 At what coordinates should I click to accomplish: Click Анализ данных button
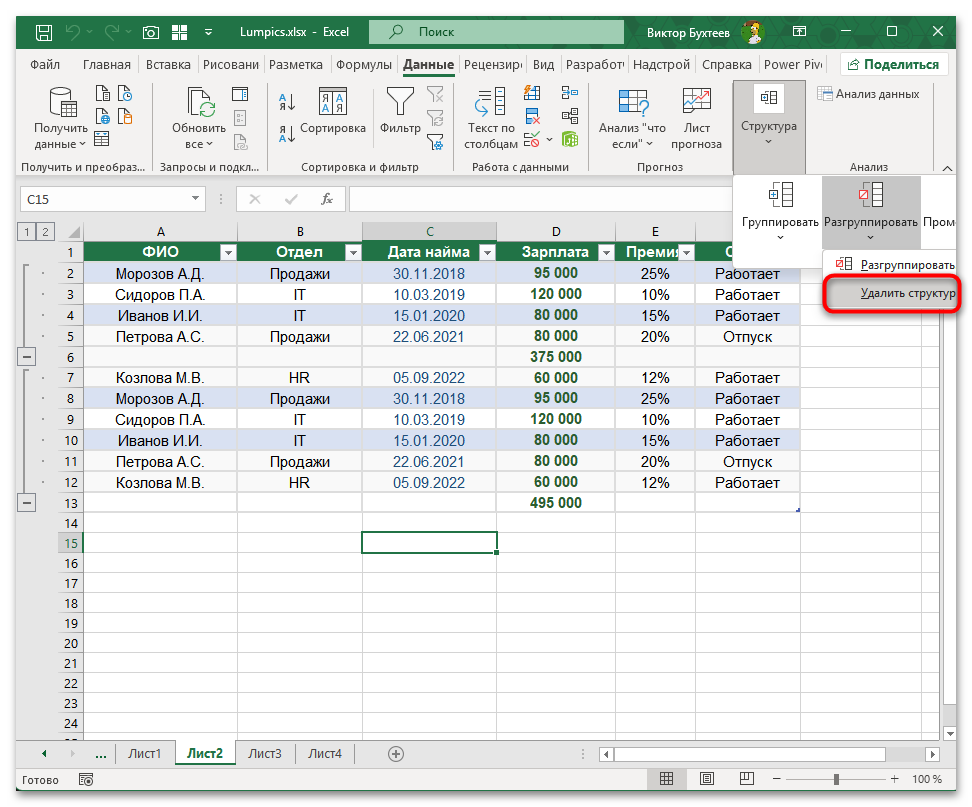click(x=868, y=94)
